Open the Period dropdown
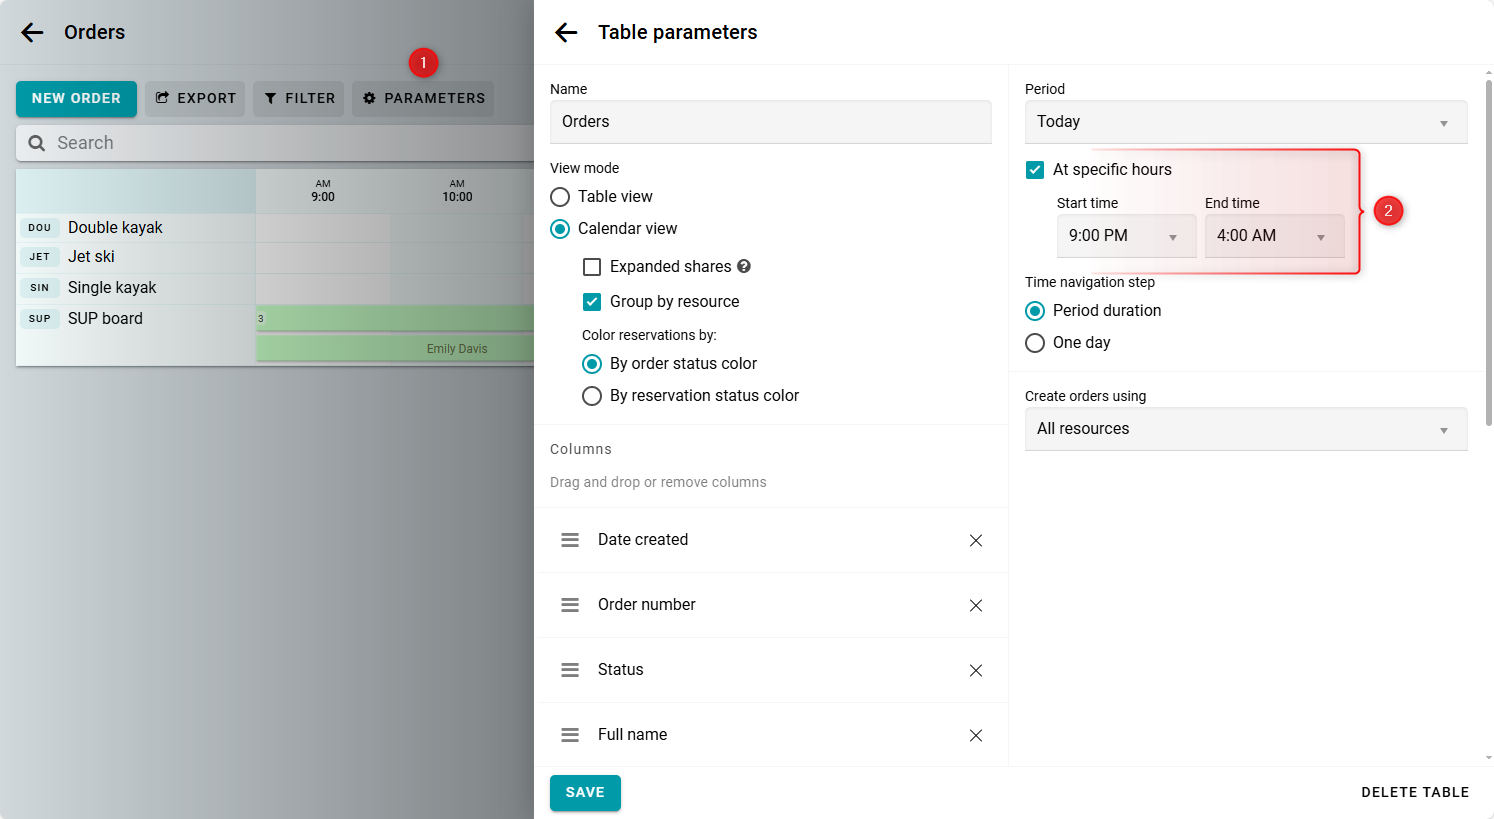 [x=1245, y=122]
